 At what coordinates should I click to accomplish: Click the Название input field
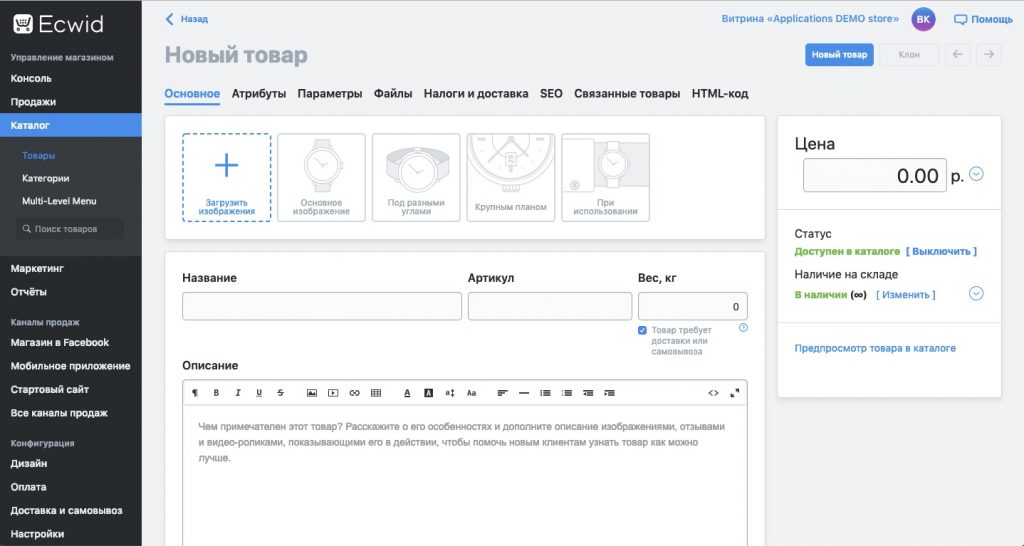(322, 306)
